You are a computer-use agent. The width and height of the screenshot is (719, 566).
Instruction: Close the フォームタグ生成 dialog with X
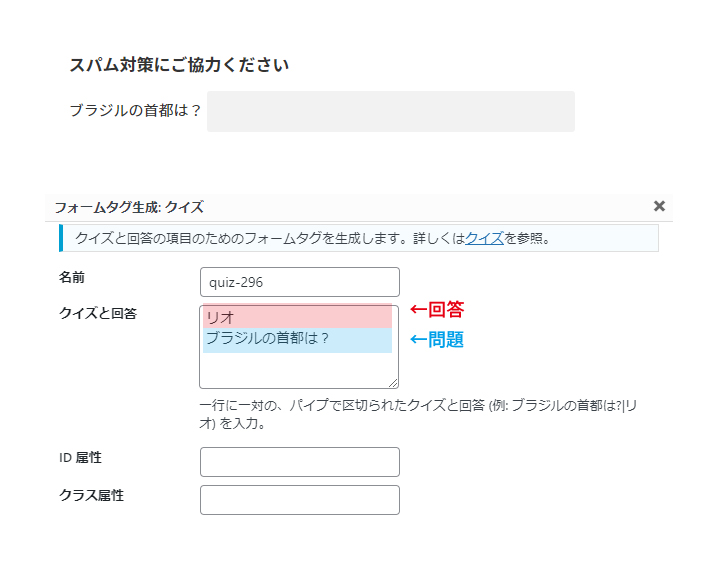click(x=659, y=206)
